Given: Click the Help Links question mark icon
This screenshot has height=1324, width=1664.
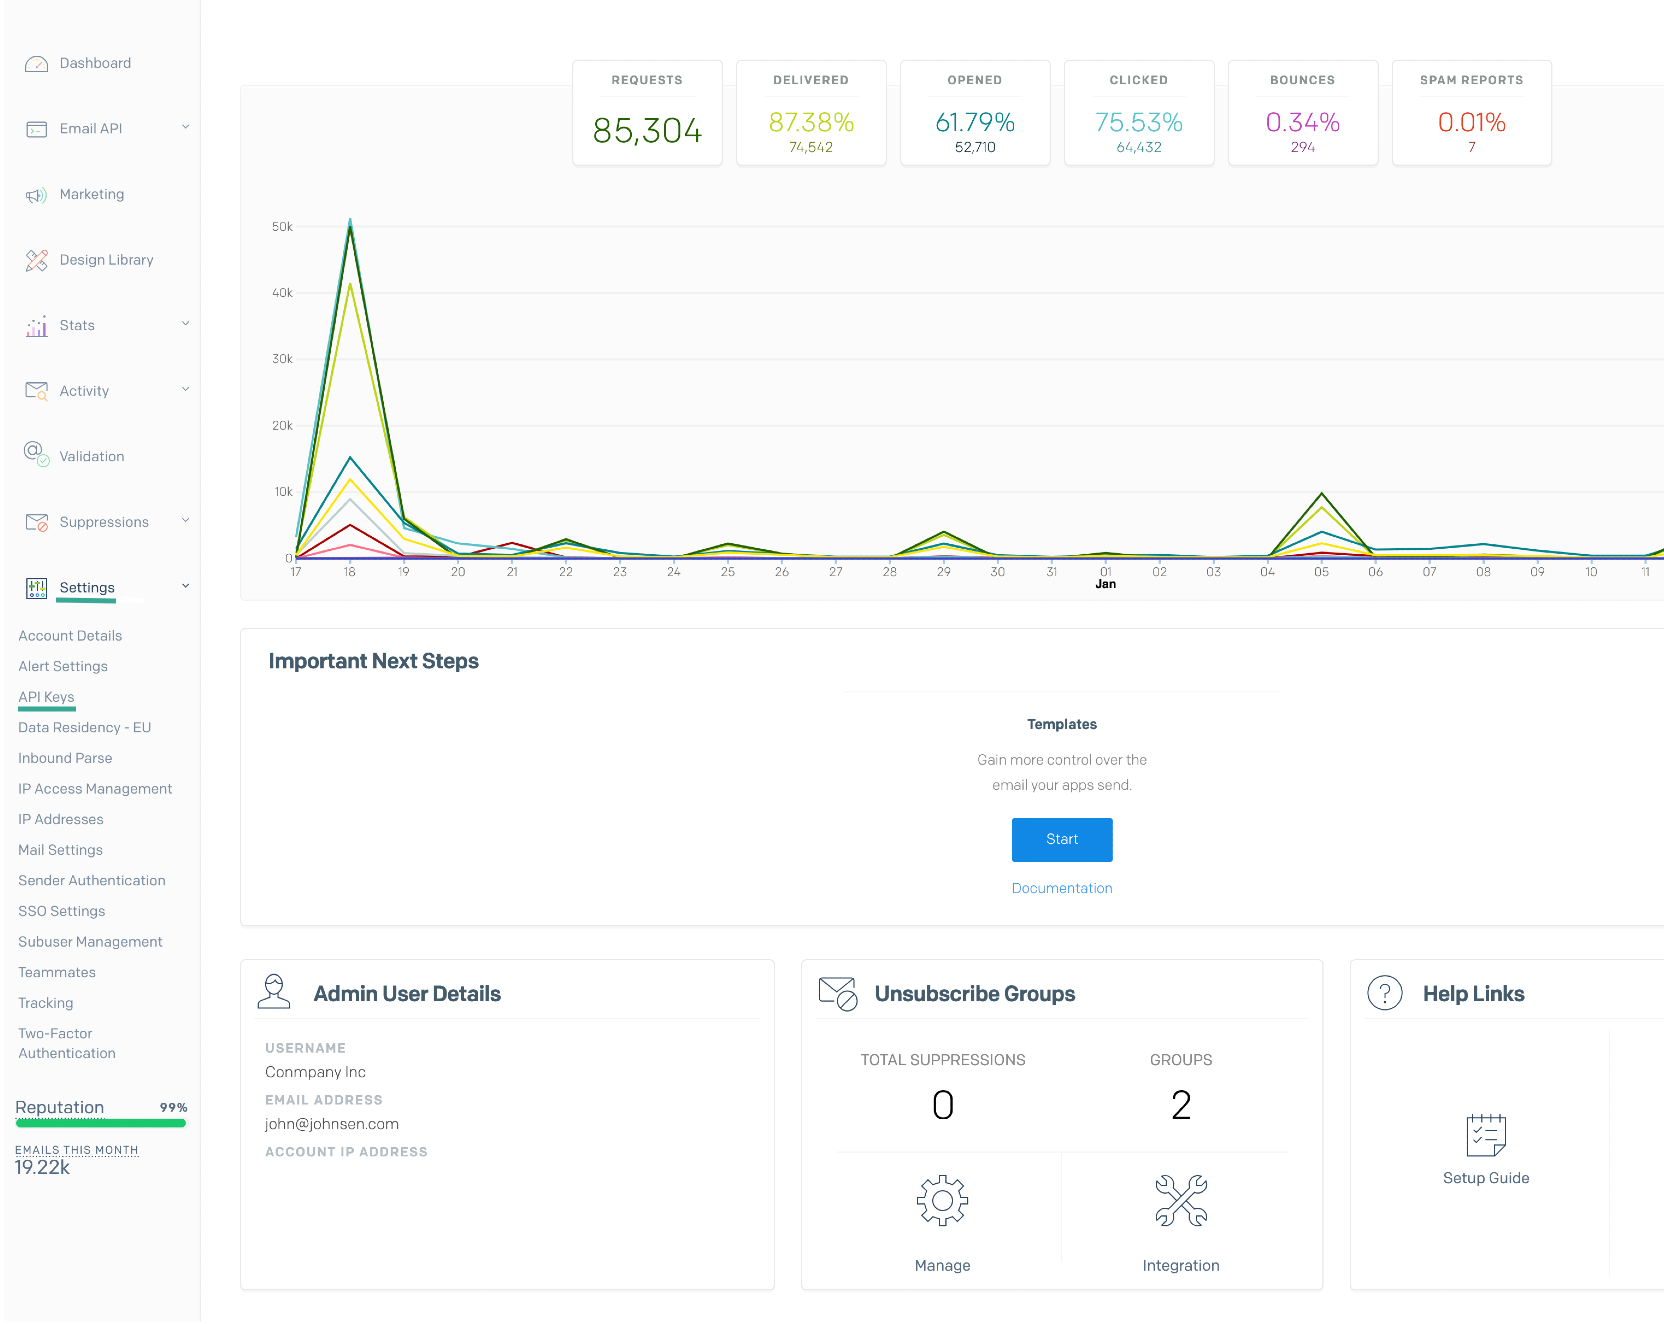Looking at the screenshot, I should coord(1385,993).
